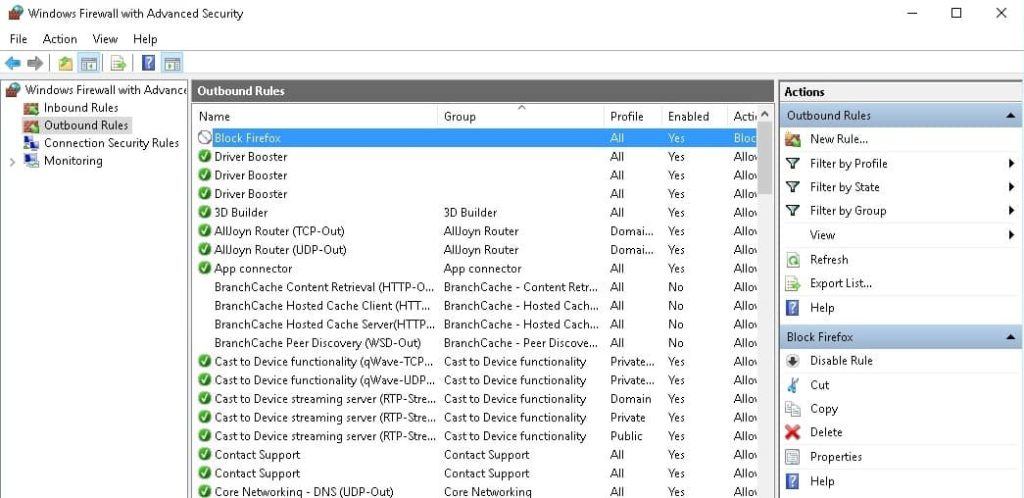Collapse the Outbound Rules actions section
The image size is (1024, 498).
click(1011, 116)
